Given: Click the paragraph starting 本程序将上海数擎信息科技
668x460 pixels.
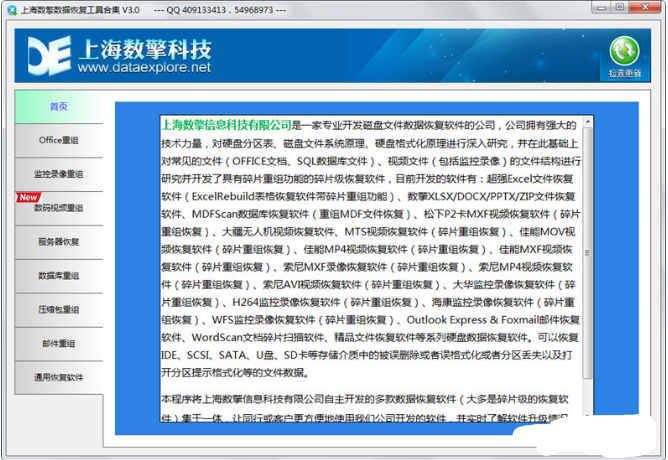Looking at the screenshot, I should 365,408.
